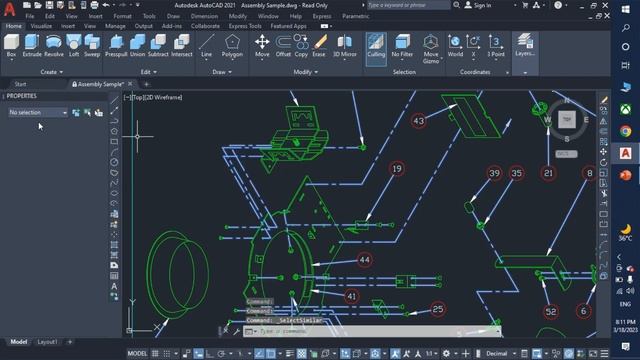
Task: Switch to the Express Tools ribbon tab
Action: coord(245,26)
